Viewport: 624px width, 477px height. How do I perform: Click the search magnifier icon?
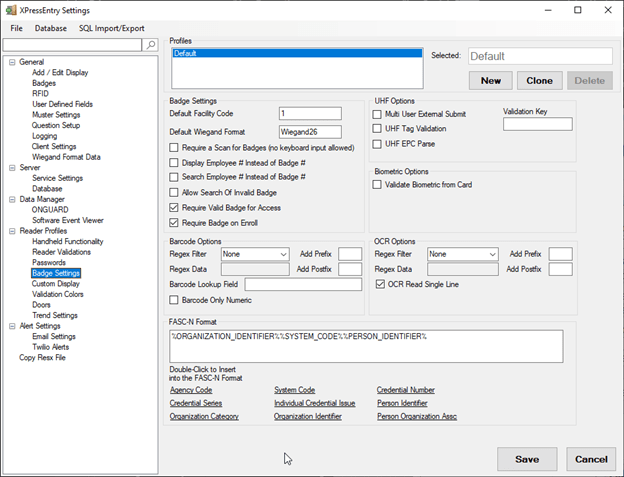coord(150,45)
